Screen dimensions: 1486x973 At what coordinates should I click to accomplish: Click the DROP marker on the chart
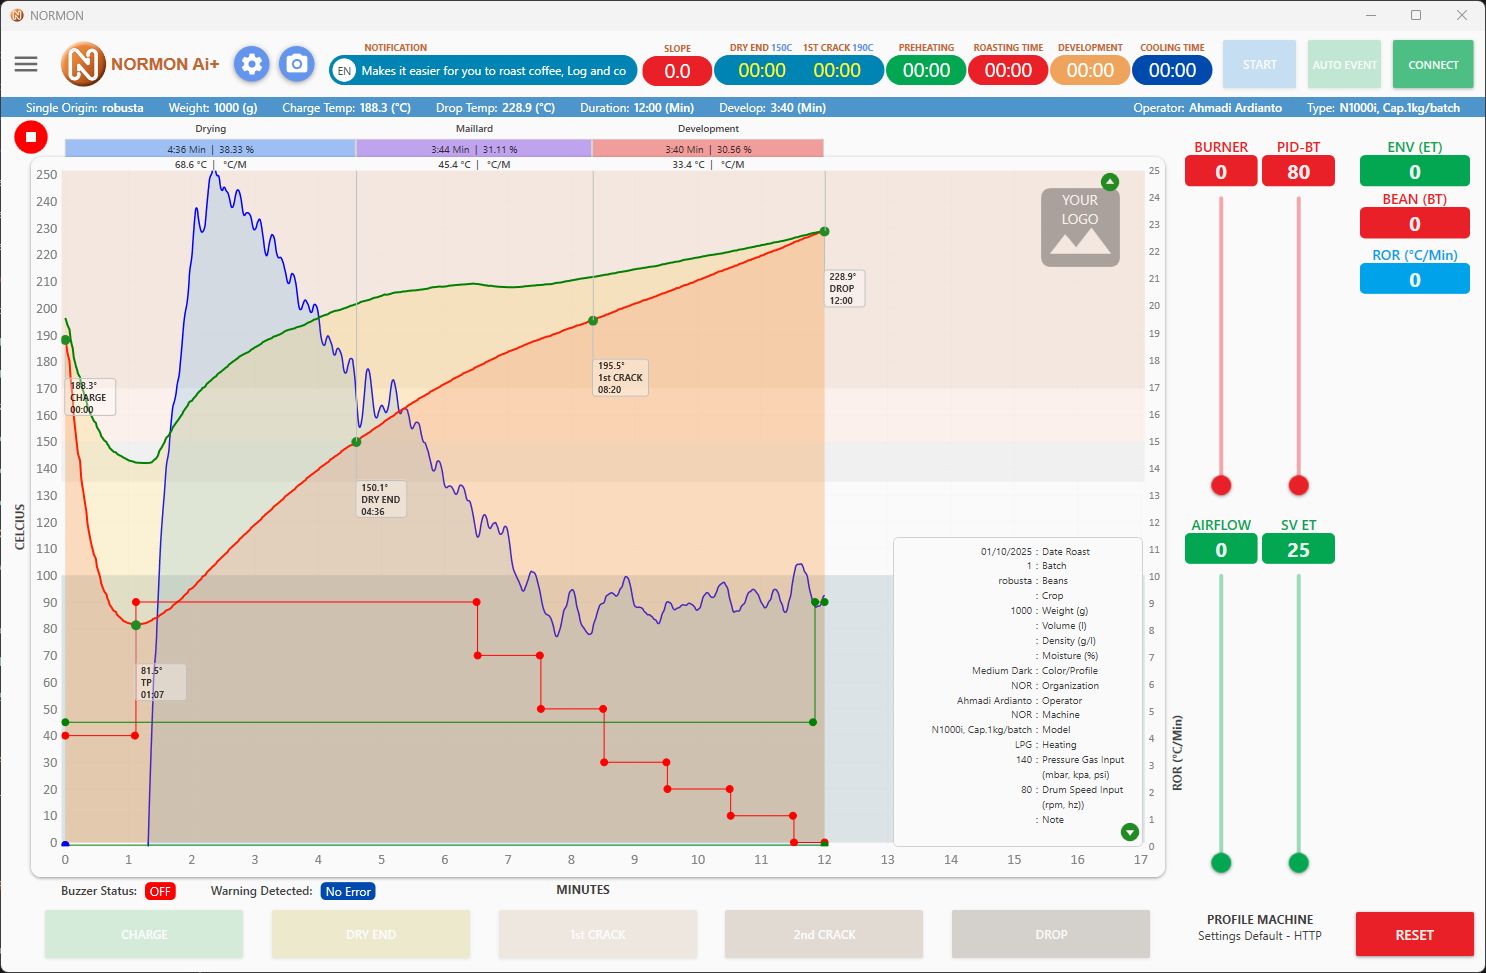[x=824, y=232]
